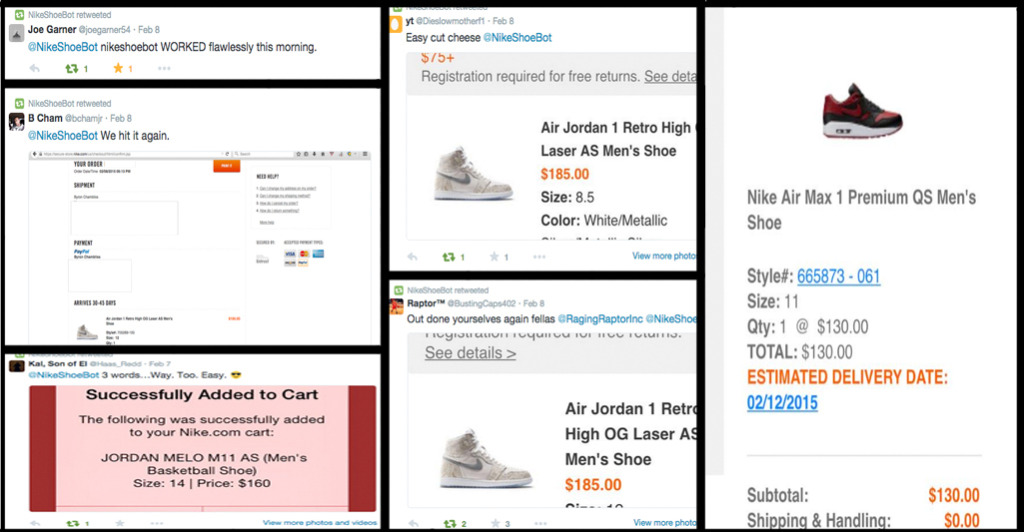1024x532 pixels.
Task: Open B Cham's profile avatar
Action: tap(16, 121)
